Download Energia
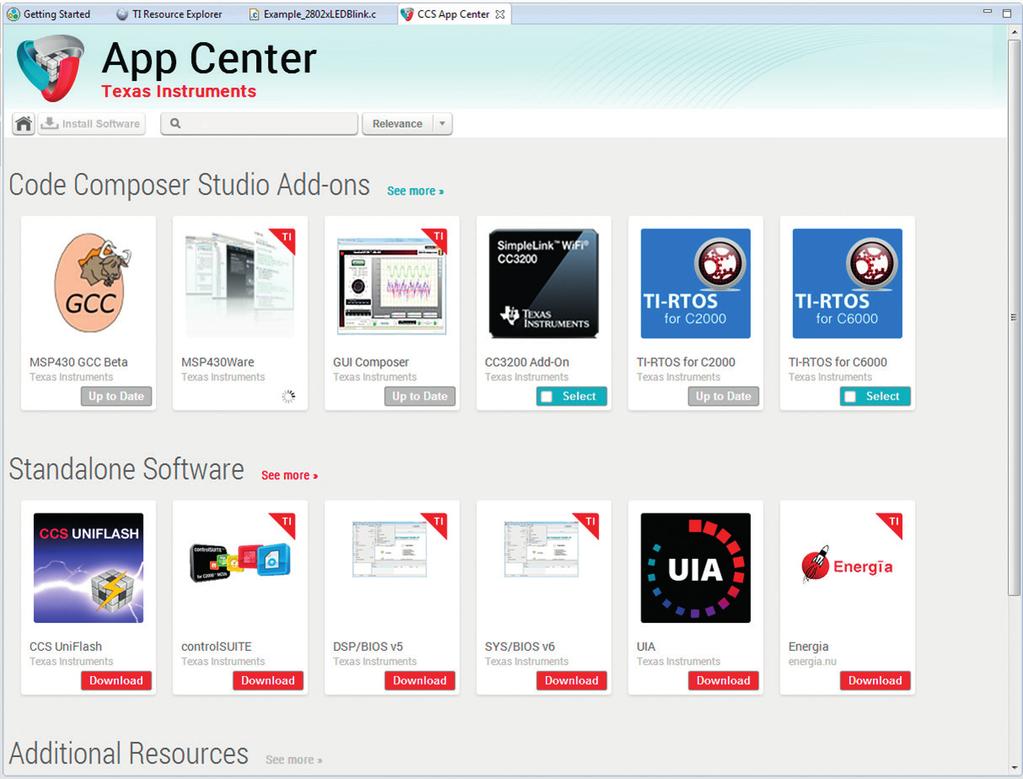This screenshot has width=1023, height=779. click(x=875, y=680)
